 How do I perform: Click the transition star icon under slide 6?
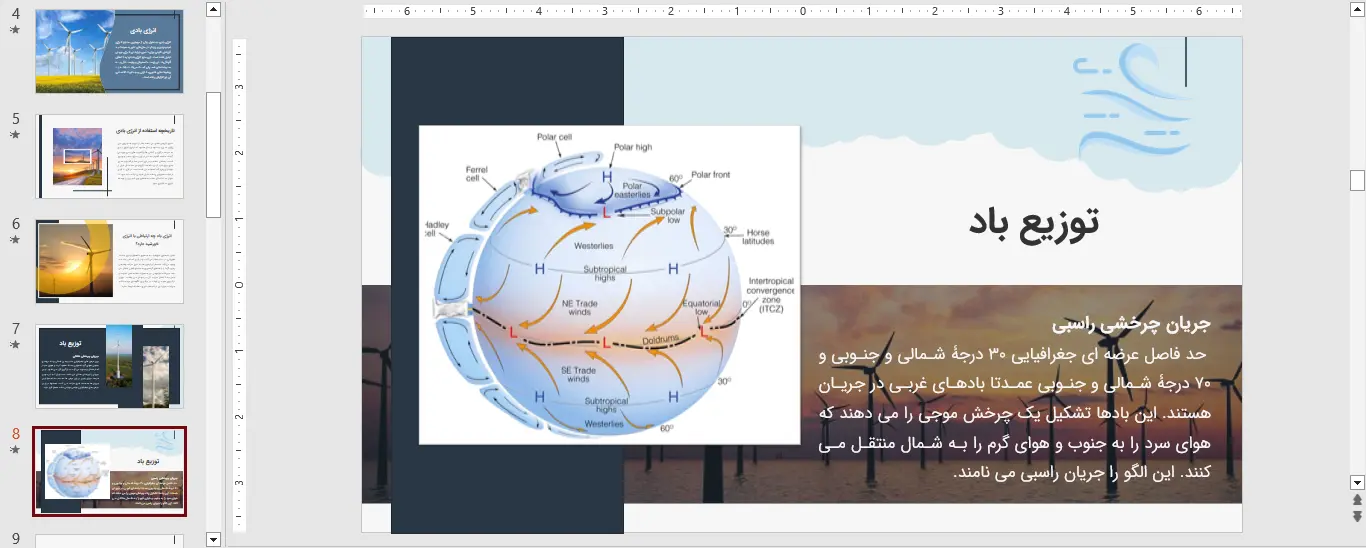pyautogui.click(x=15, y=240)
